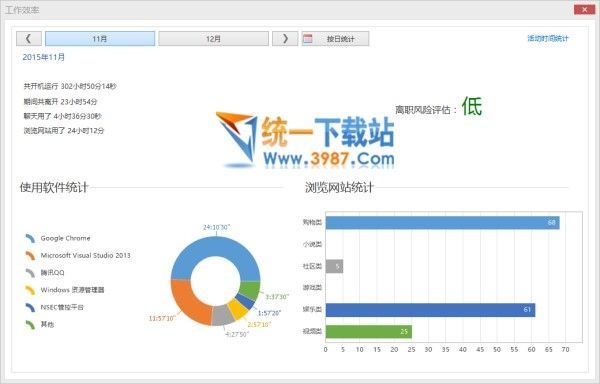This screenshot has width=600, height=384.
Task: Click the 娱乐类 bar showing 61
Action: pyautogui.click(x=430, y=310)
